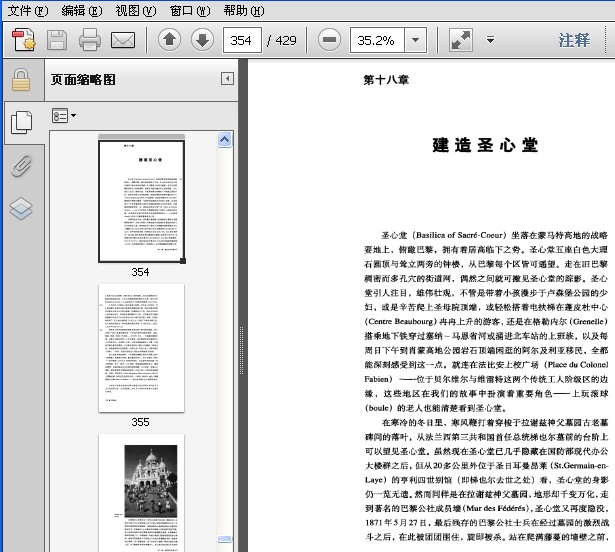The height and width of the screenshot is (552, 615).
Task: Go to previous page with up arrow
Action: [169, 40]
